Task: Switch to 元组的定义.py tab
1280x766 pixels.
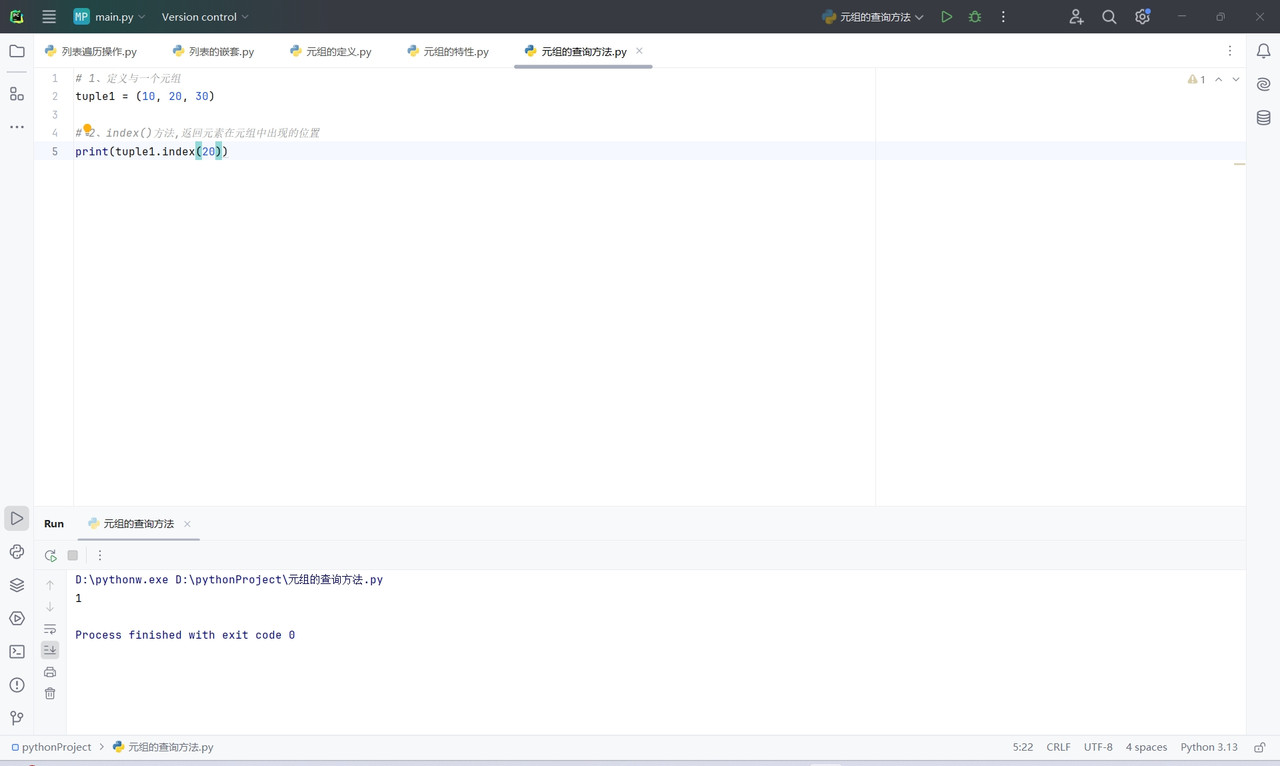Action: point(330,51)
